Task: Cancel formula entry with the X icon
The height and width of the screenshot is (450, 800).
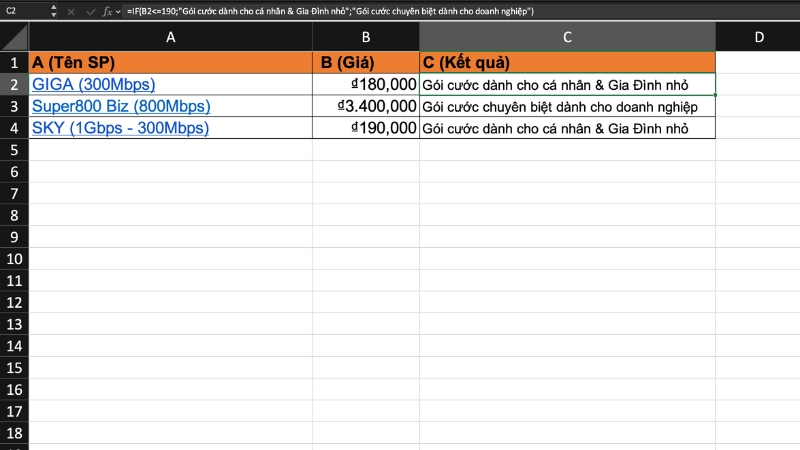Action: pos(71,11)
